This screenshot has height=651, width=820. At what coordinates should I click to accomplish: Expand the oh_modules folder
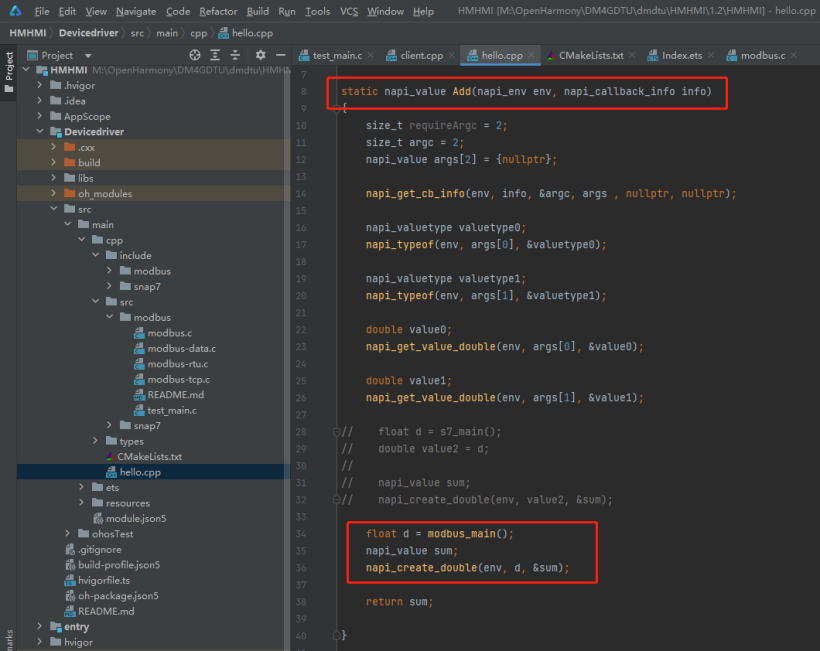click(54, 193)
